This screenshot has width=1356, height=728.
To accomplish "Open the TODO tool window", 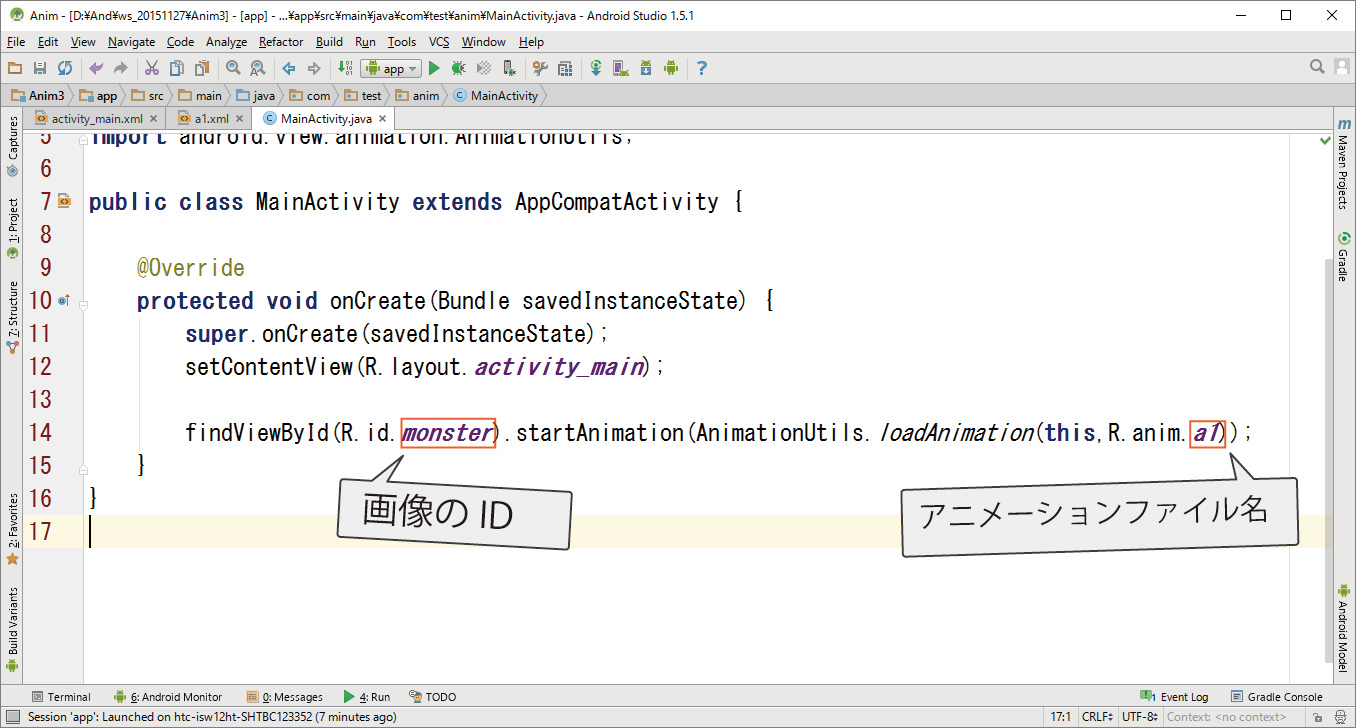I will pyautogui.click(x=432, y=697).
